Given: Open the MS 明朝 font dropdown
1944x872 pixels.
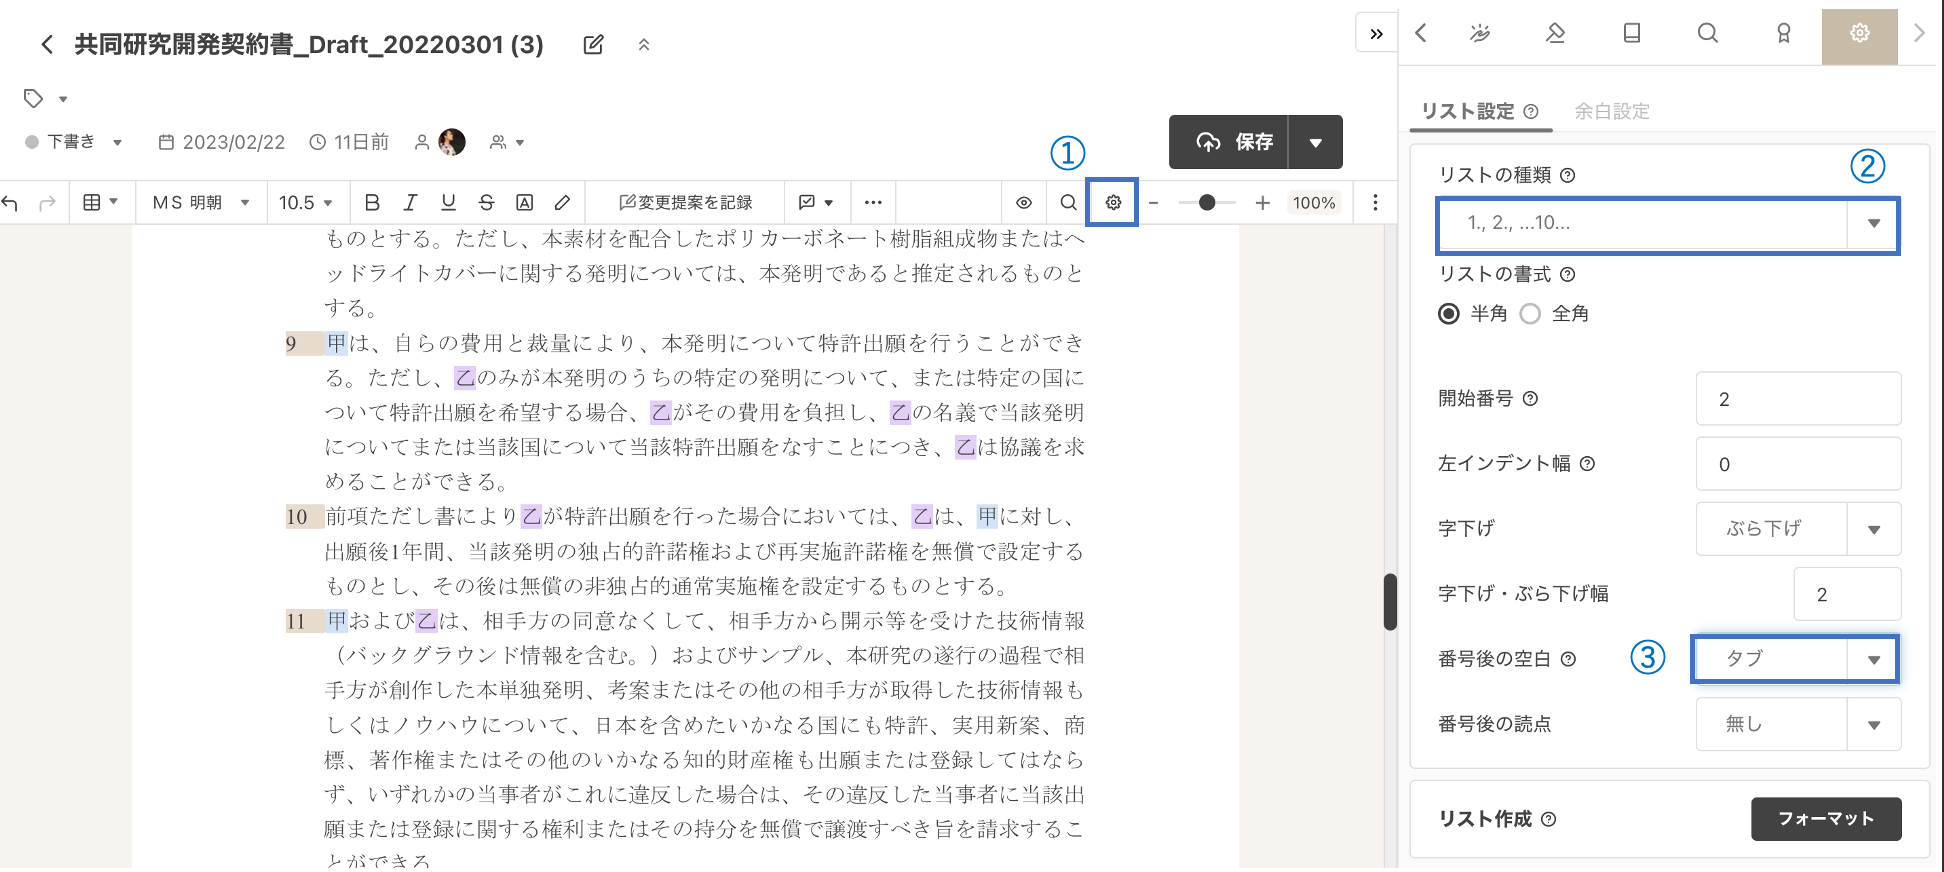Looking at the screenshot, I should click(201, 203).
